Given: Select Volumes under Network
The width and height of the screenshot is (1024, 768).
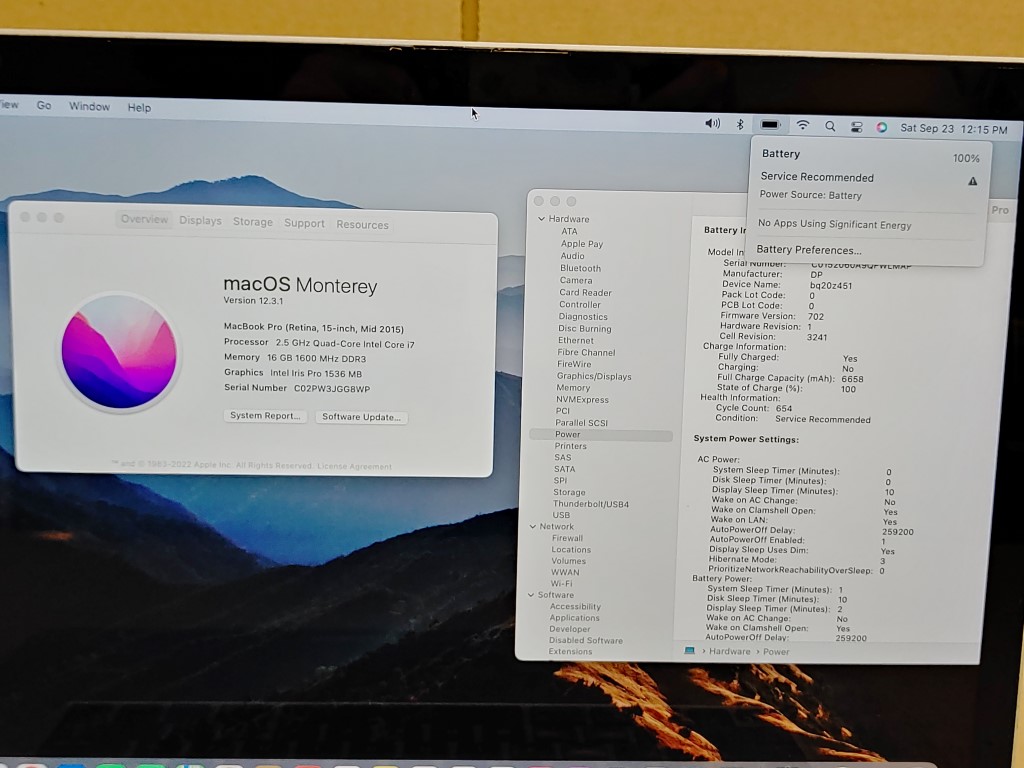Looking at the screenshot, I should (x=568, y=561).
